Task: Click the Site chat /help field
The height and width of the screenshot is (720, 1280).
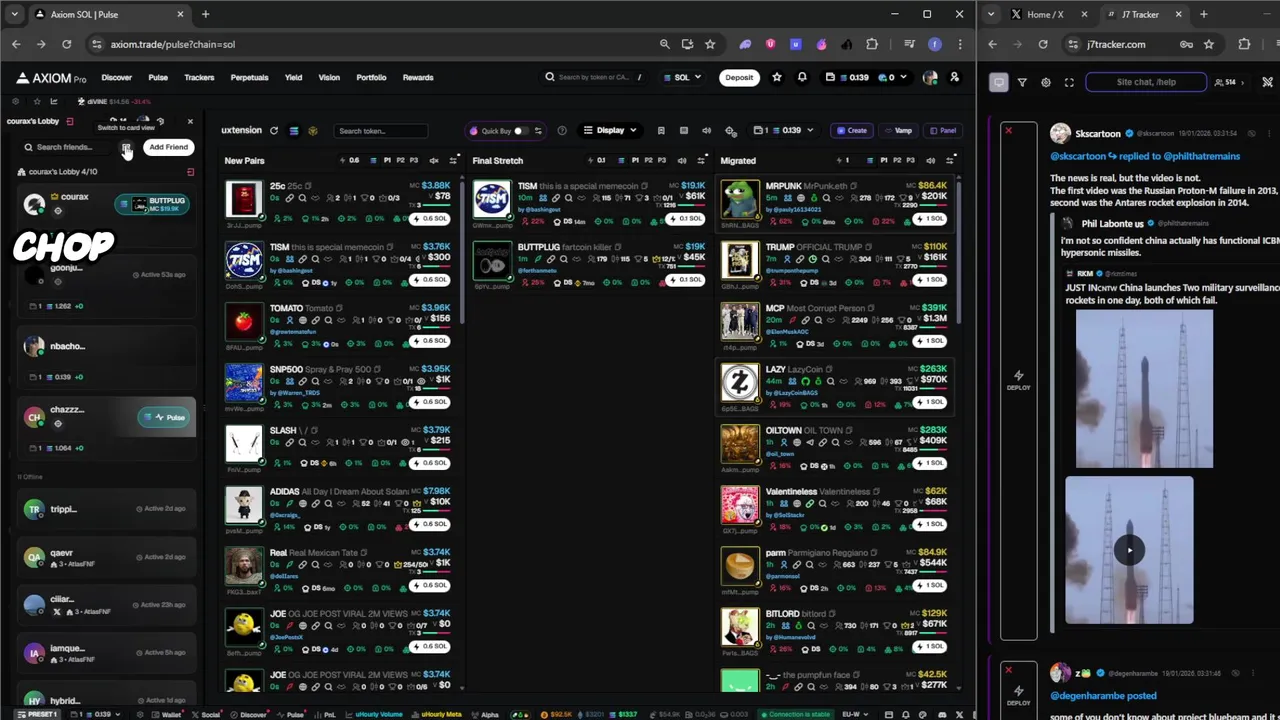Action: coord(1146,82)
